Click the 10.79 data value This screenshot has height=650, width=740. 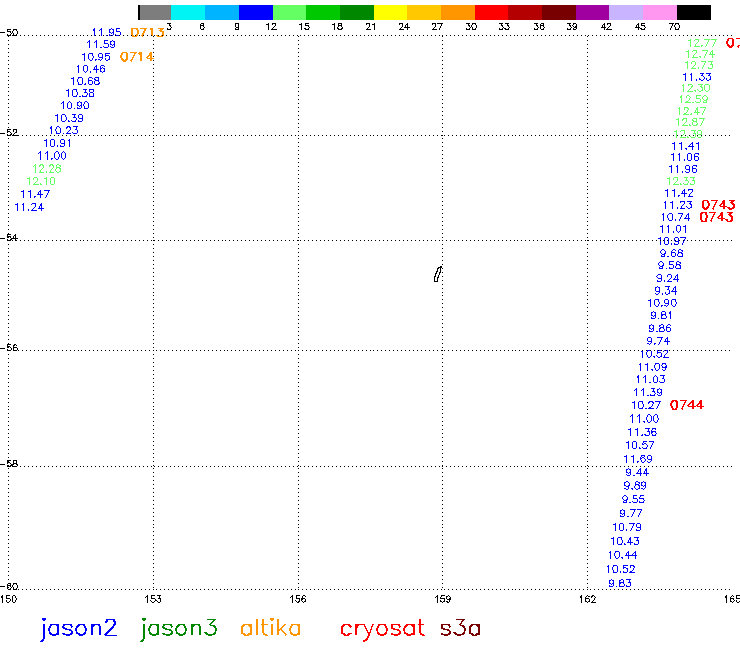pos(627,527)
